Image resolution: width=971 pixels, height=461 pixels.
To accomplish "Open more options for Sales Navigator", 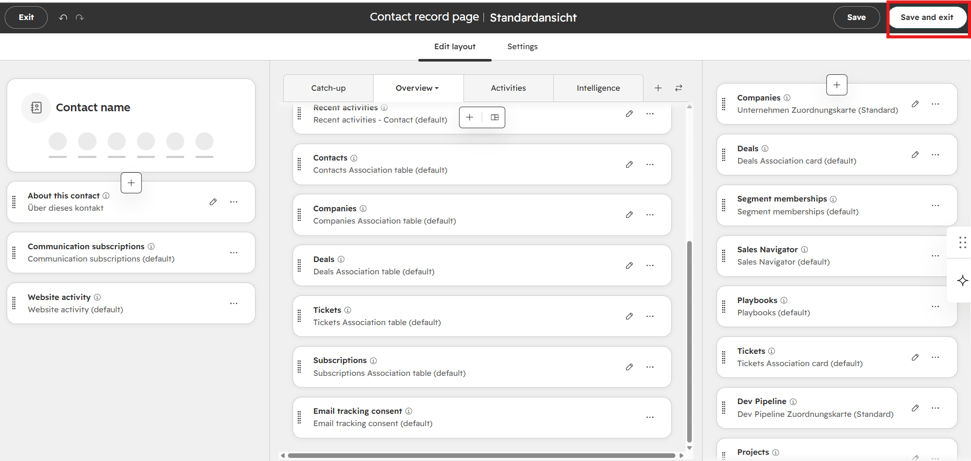I will click(935, 256).
